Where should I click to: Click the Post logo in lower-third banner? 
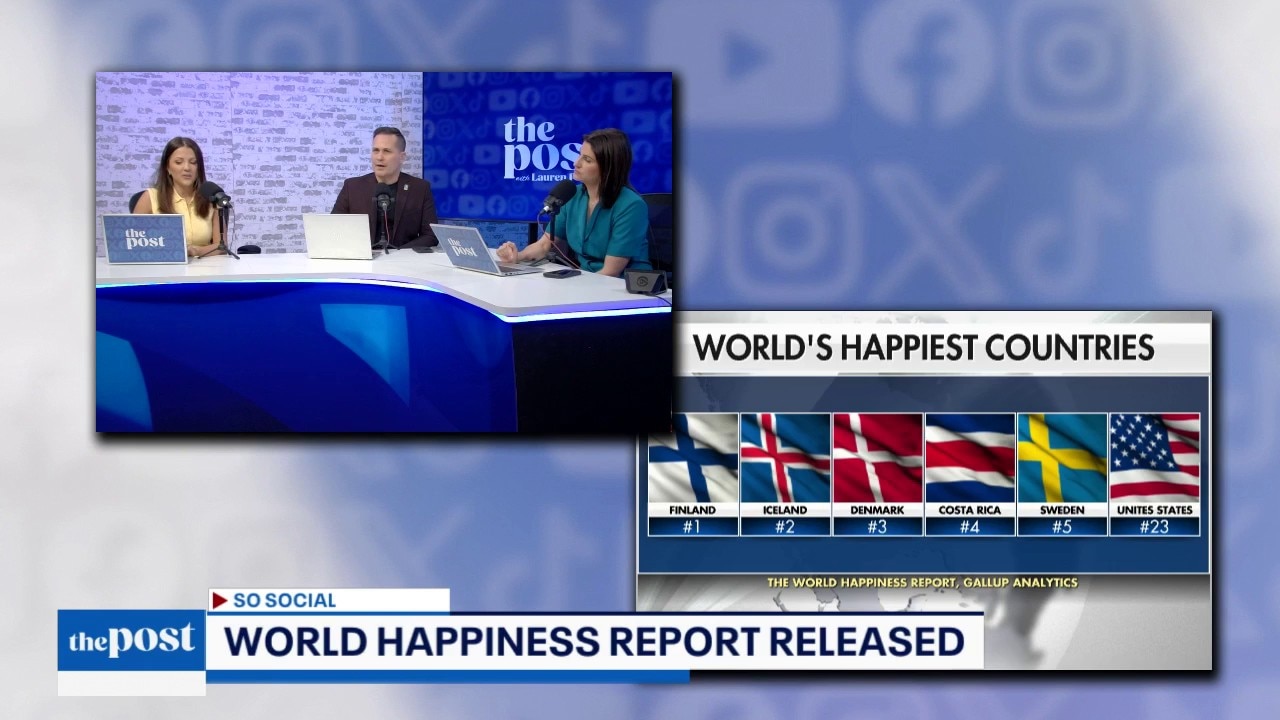pos(131,641)
